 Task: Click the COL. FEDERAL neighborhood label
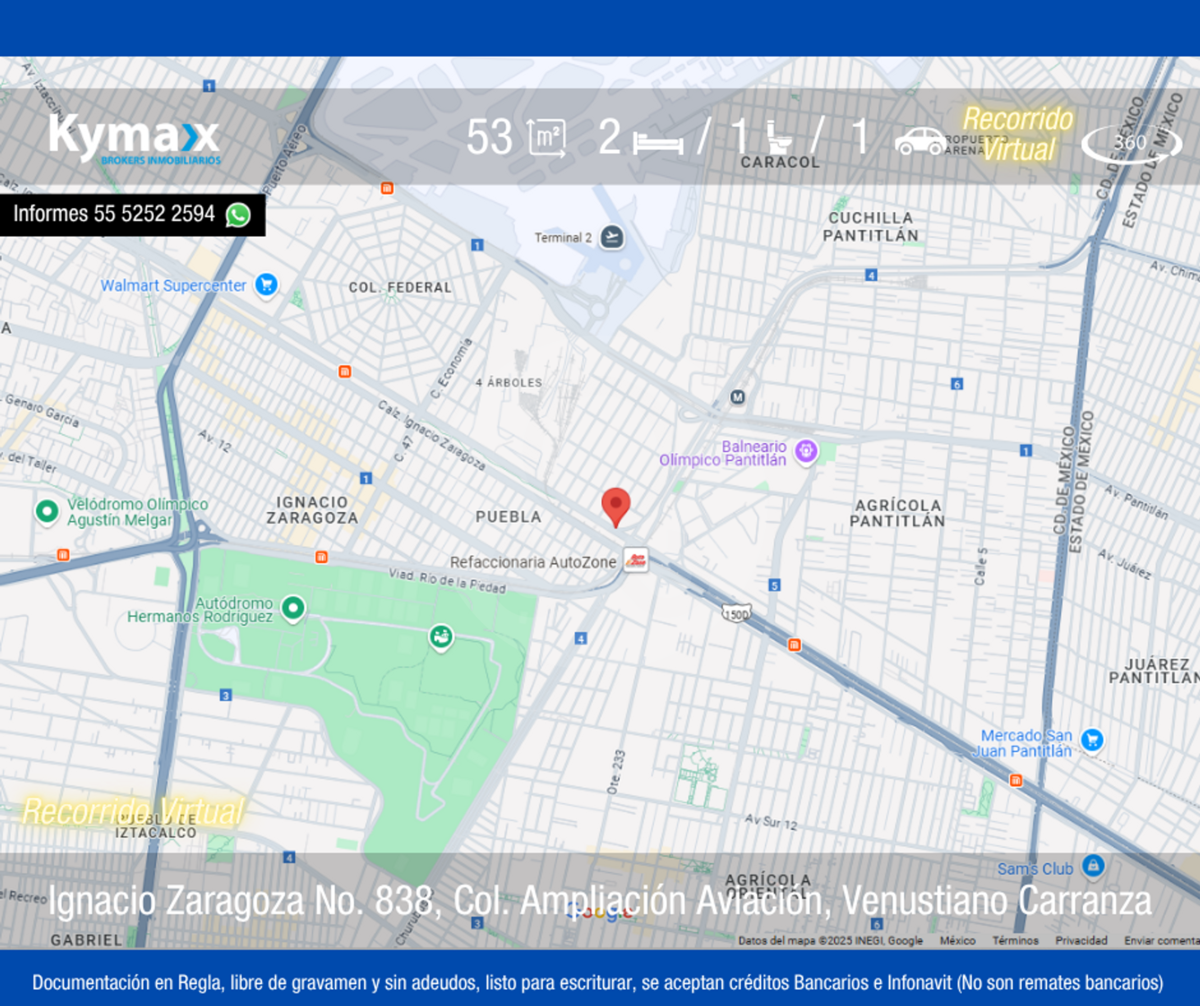pyautogui.click(x=400, y=288)
